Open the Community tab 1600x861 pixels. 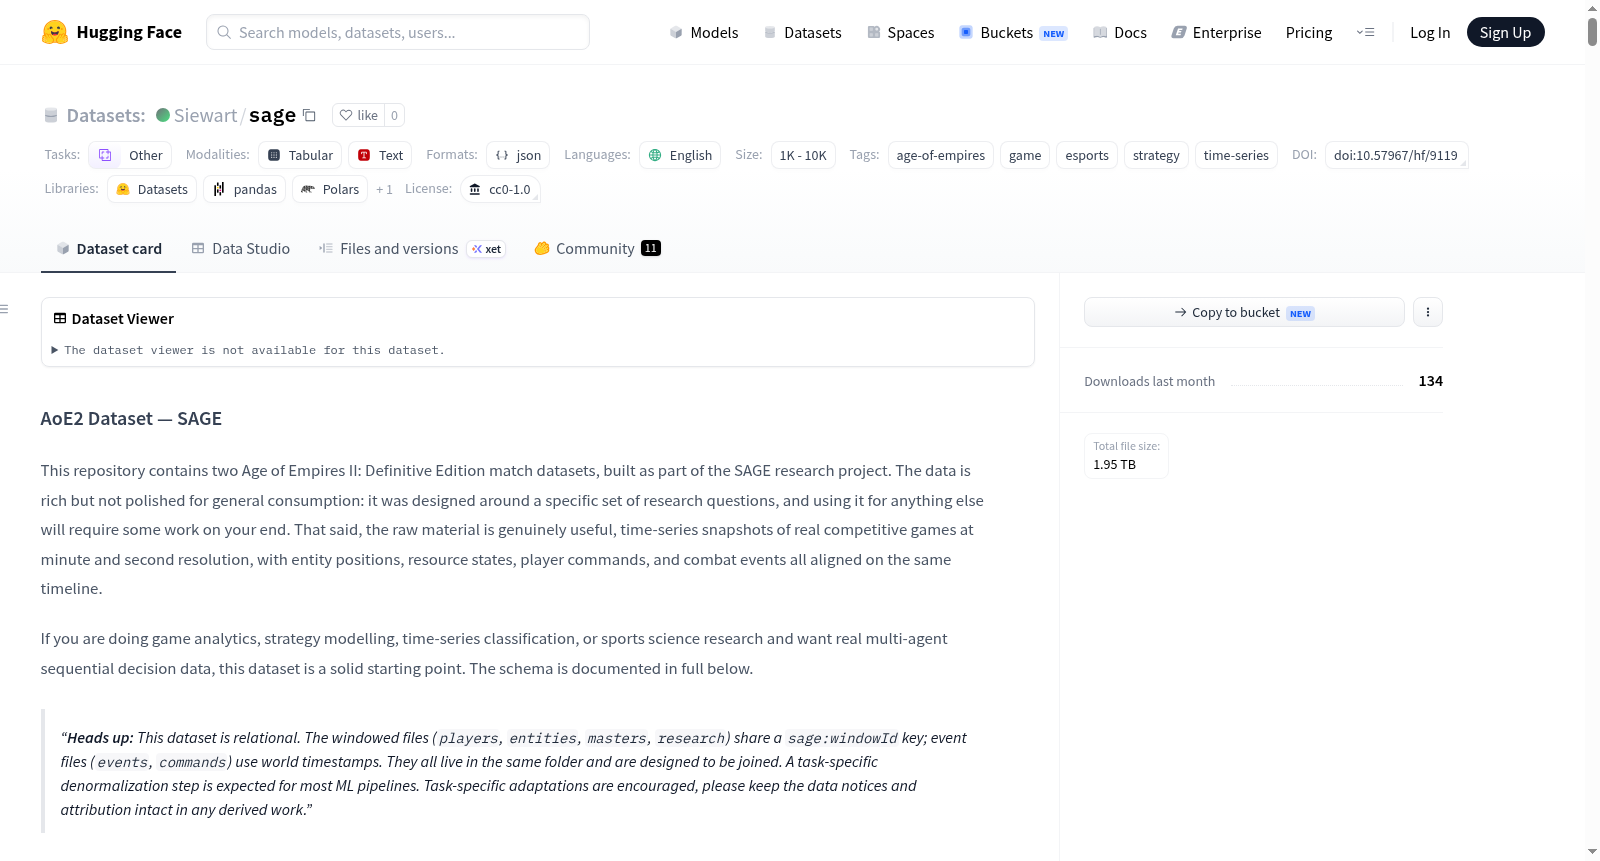pyautogui.click(x=597, y=248)
